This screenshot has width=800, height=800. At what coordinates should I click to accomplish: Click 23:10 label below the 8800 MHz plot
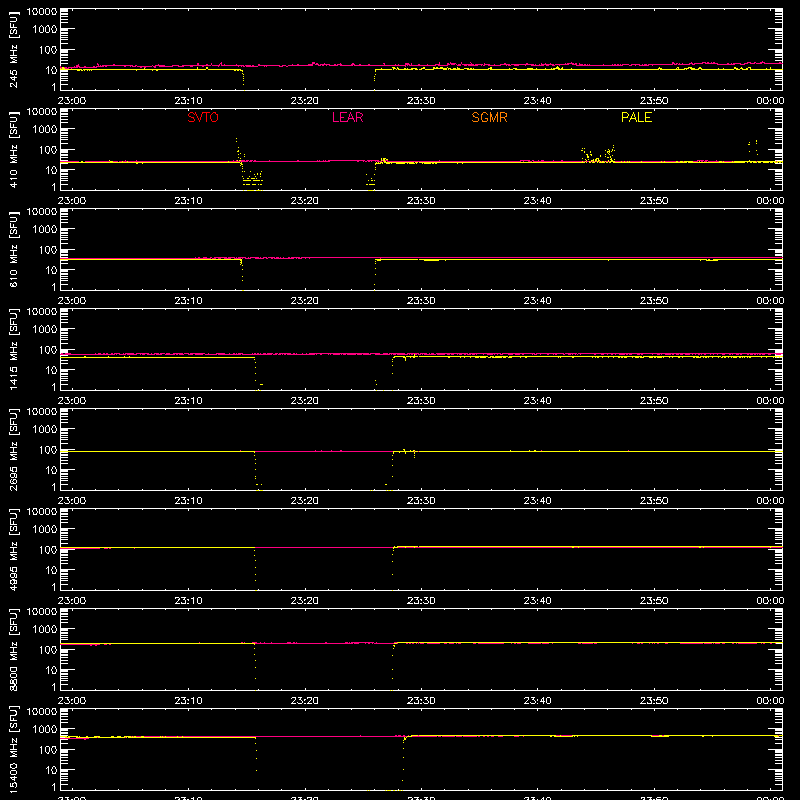coord(188,701)
